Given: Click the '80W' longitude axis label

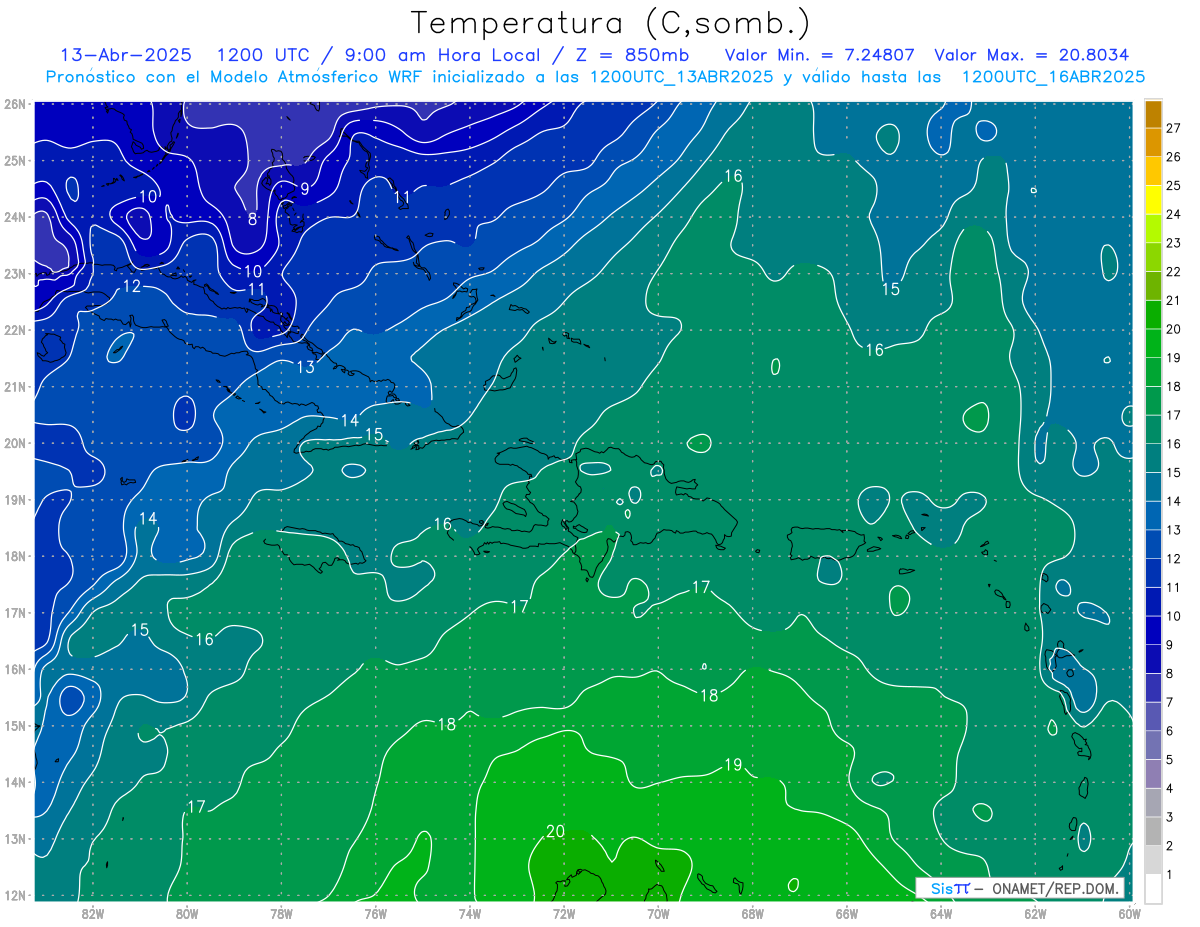Looking at the screenshot, I should coord(187,913).
